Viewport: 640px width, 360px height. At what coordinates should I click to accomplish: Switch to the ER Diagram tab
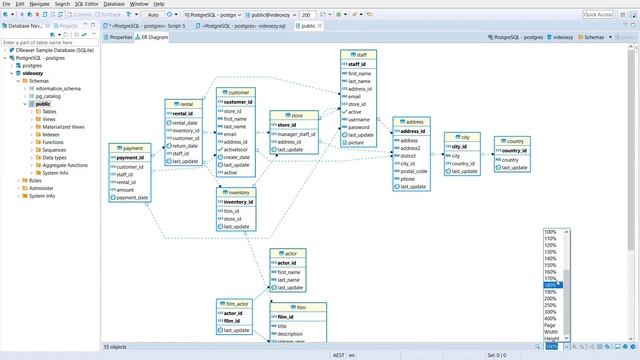(x=151, y=37)
